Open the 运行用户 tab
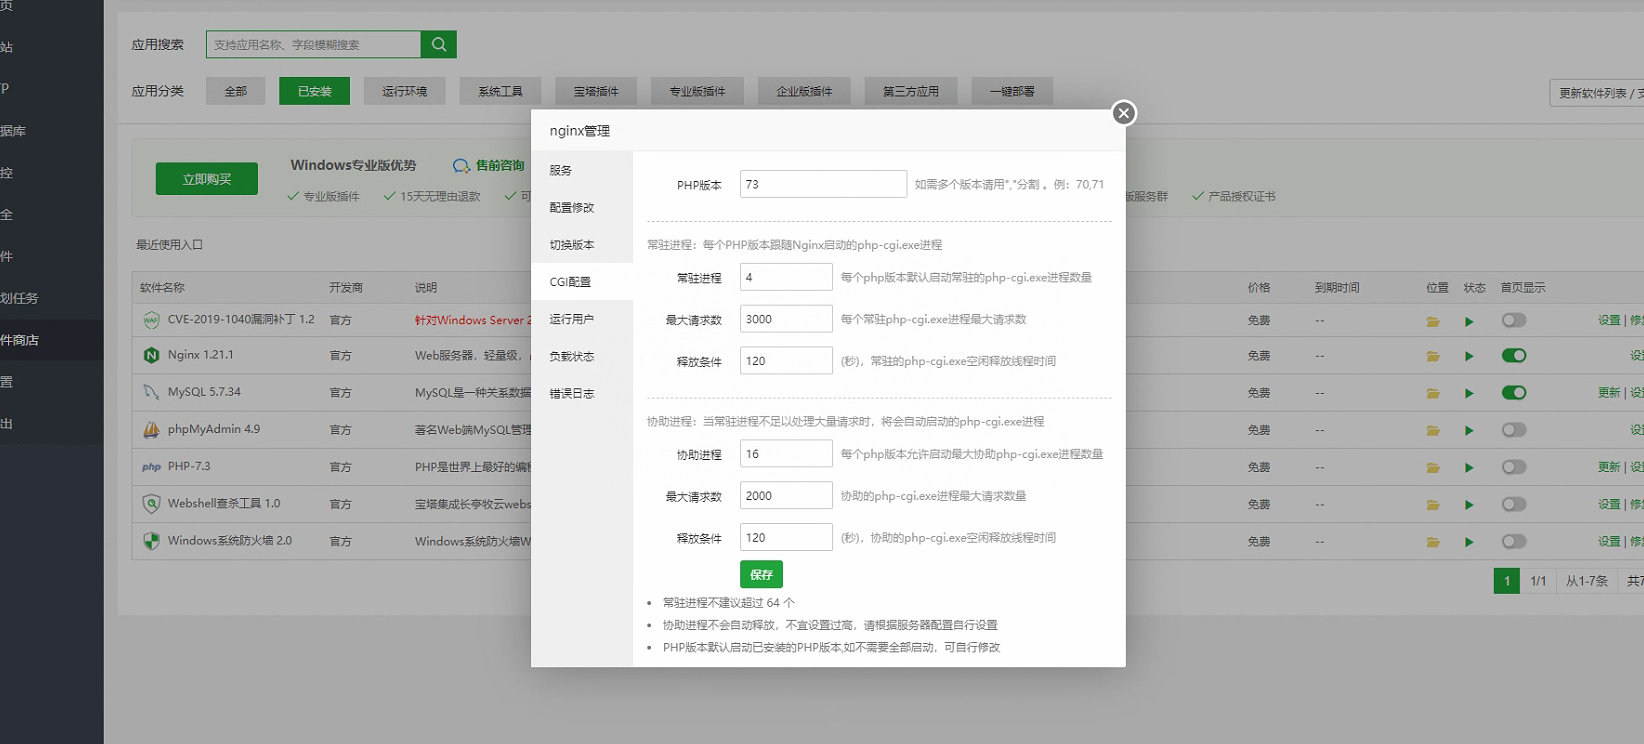Image resolution: width=1644 pixels, height=744 pixels. point(582,319)
